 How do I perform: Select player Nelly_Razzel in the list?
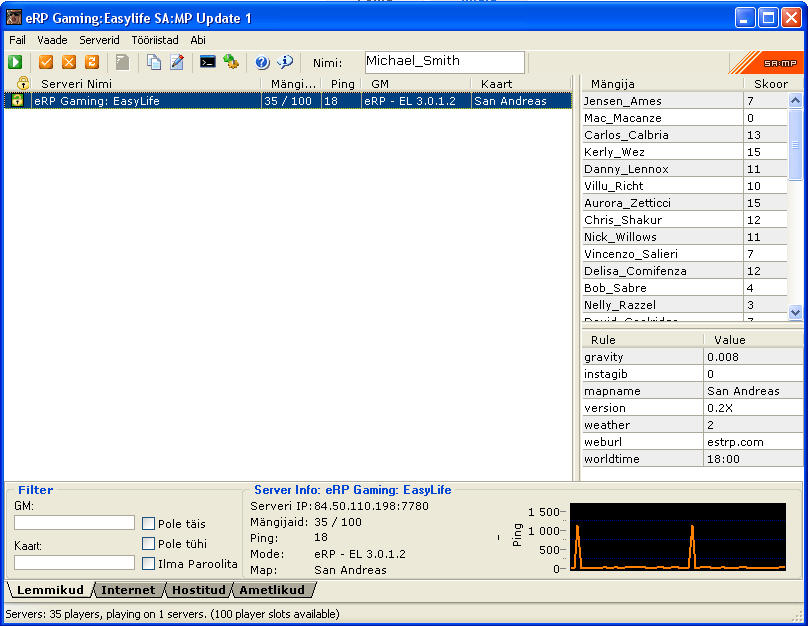click(x=685, y=305)
